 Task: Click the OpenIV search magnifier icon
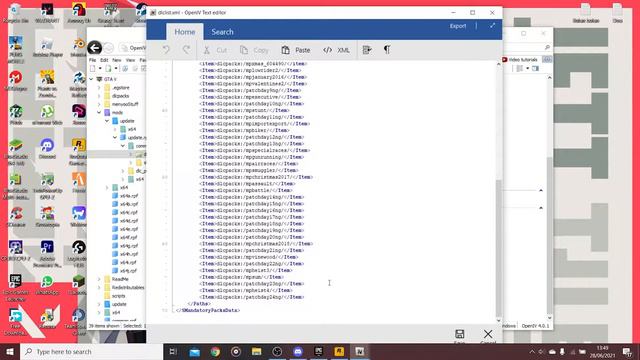[547, 47]
